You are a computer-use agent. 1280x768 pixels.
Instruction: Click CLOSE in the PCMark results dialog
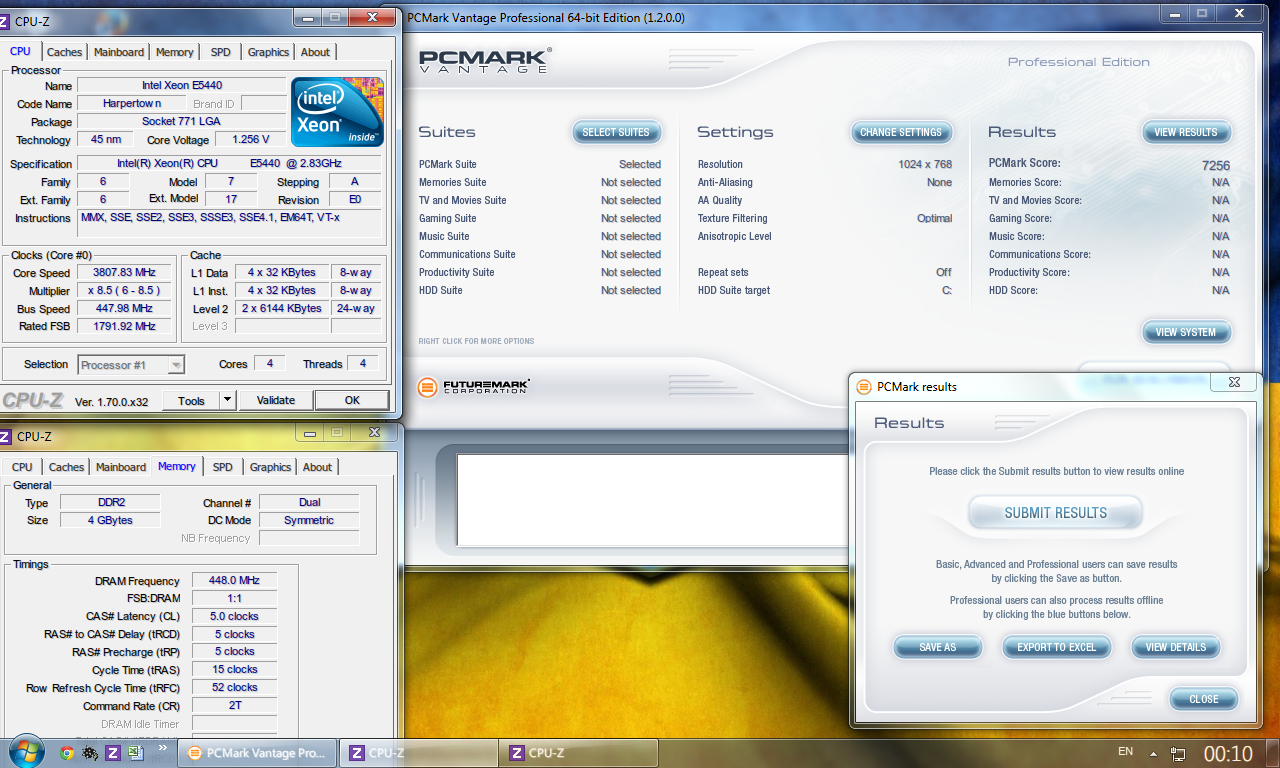[x=1204, y=699]
